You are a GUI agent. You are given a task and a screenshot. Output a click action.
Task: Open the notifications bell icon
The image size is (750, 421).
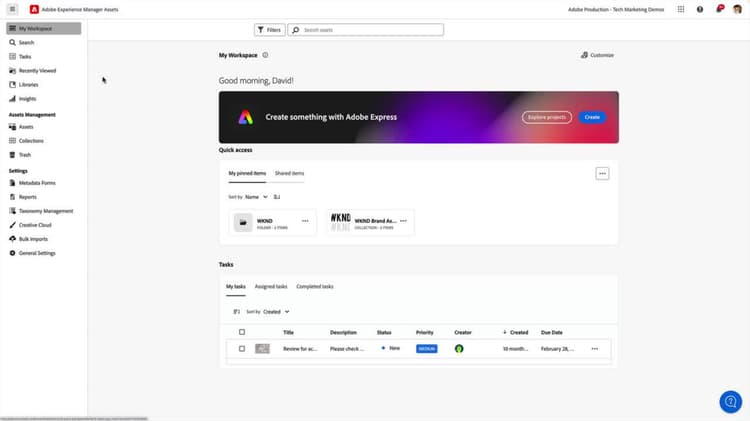[x=719, y=9]
